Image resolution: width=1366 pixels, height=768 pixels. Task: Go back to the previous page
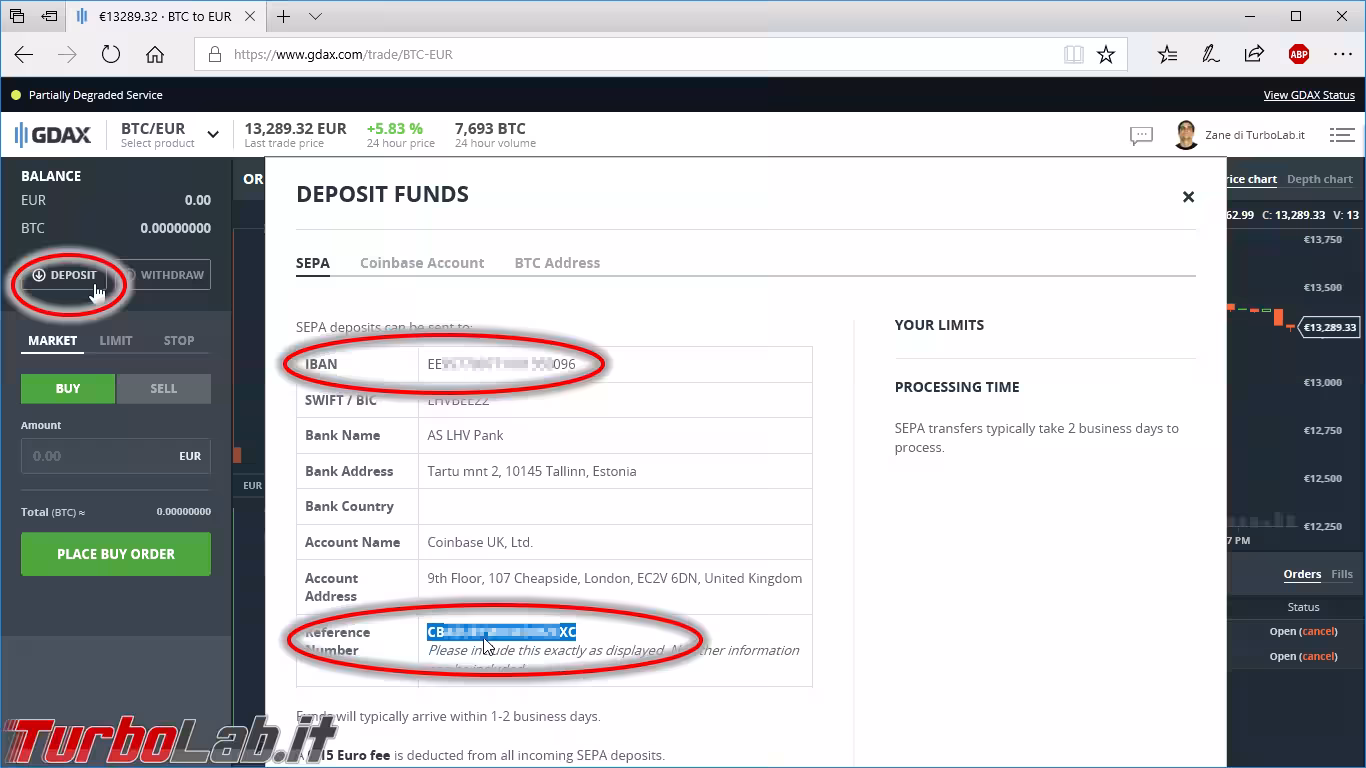(x=24, y=55)
